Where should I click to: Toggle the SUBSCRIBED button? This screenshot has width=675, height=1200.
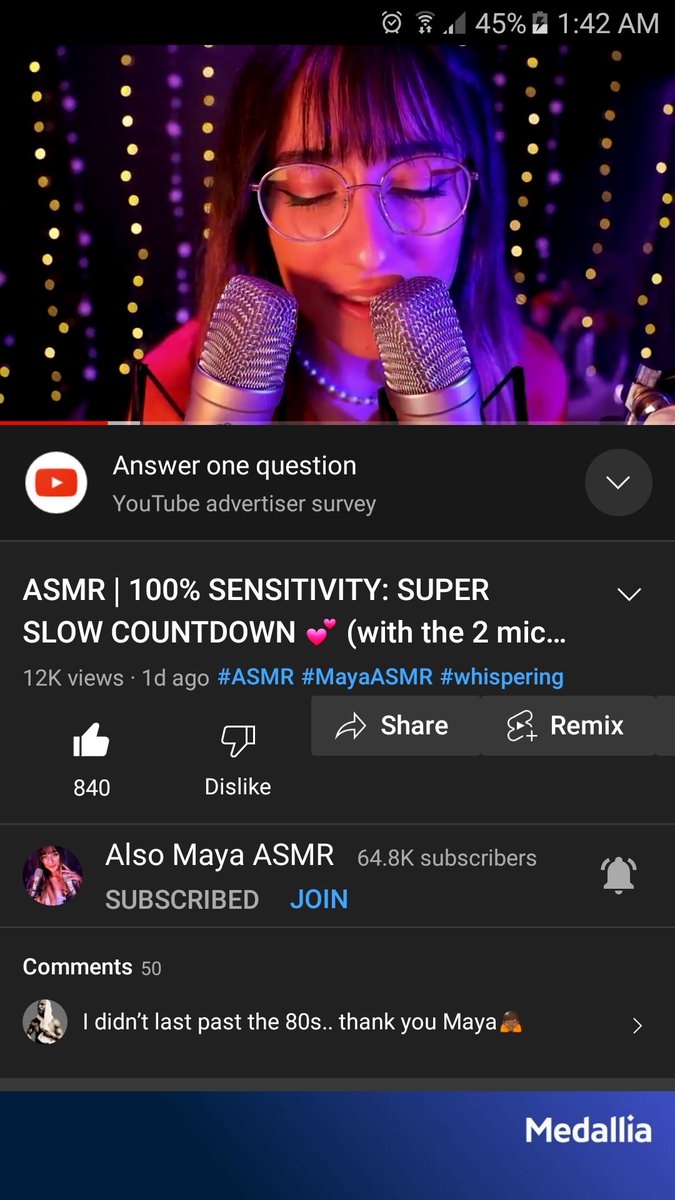[x=182, y=900]
